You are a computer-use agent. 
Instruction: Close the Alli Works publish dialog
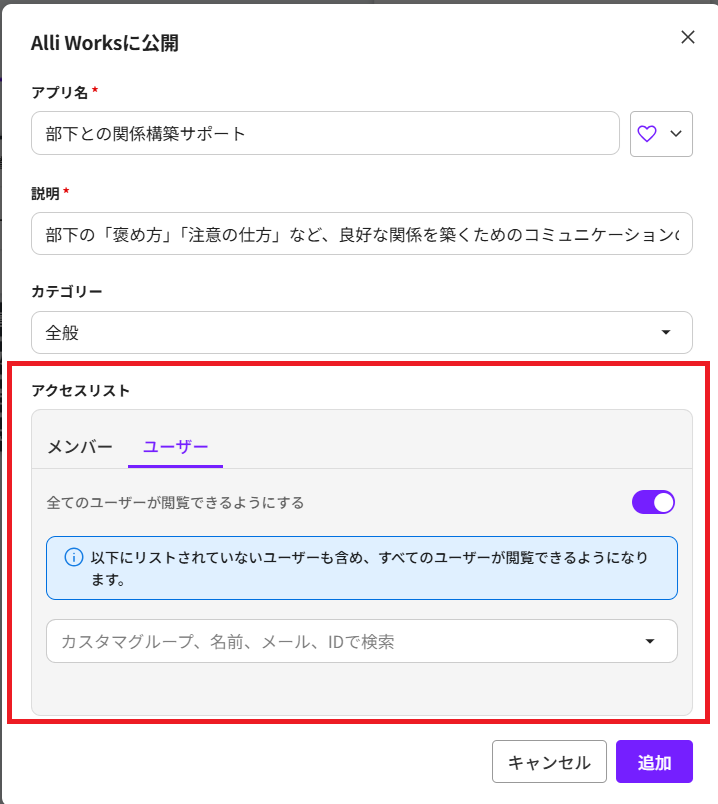point(687,38)
